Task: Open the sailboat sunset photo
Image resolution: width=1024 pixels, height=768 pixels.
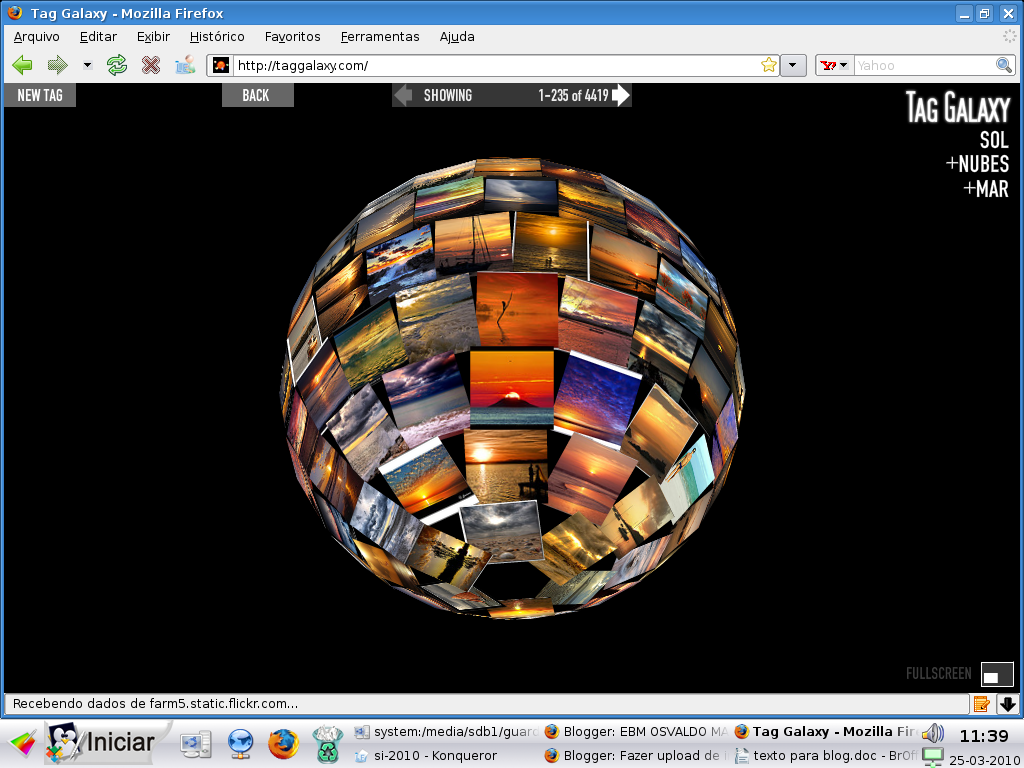Action: pyautogui.click(x=473, y=240)
